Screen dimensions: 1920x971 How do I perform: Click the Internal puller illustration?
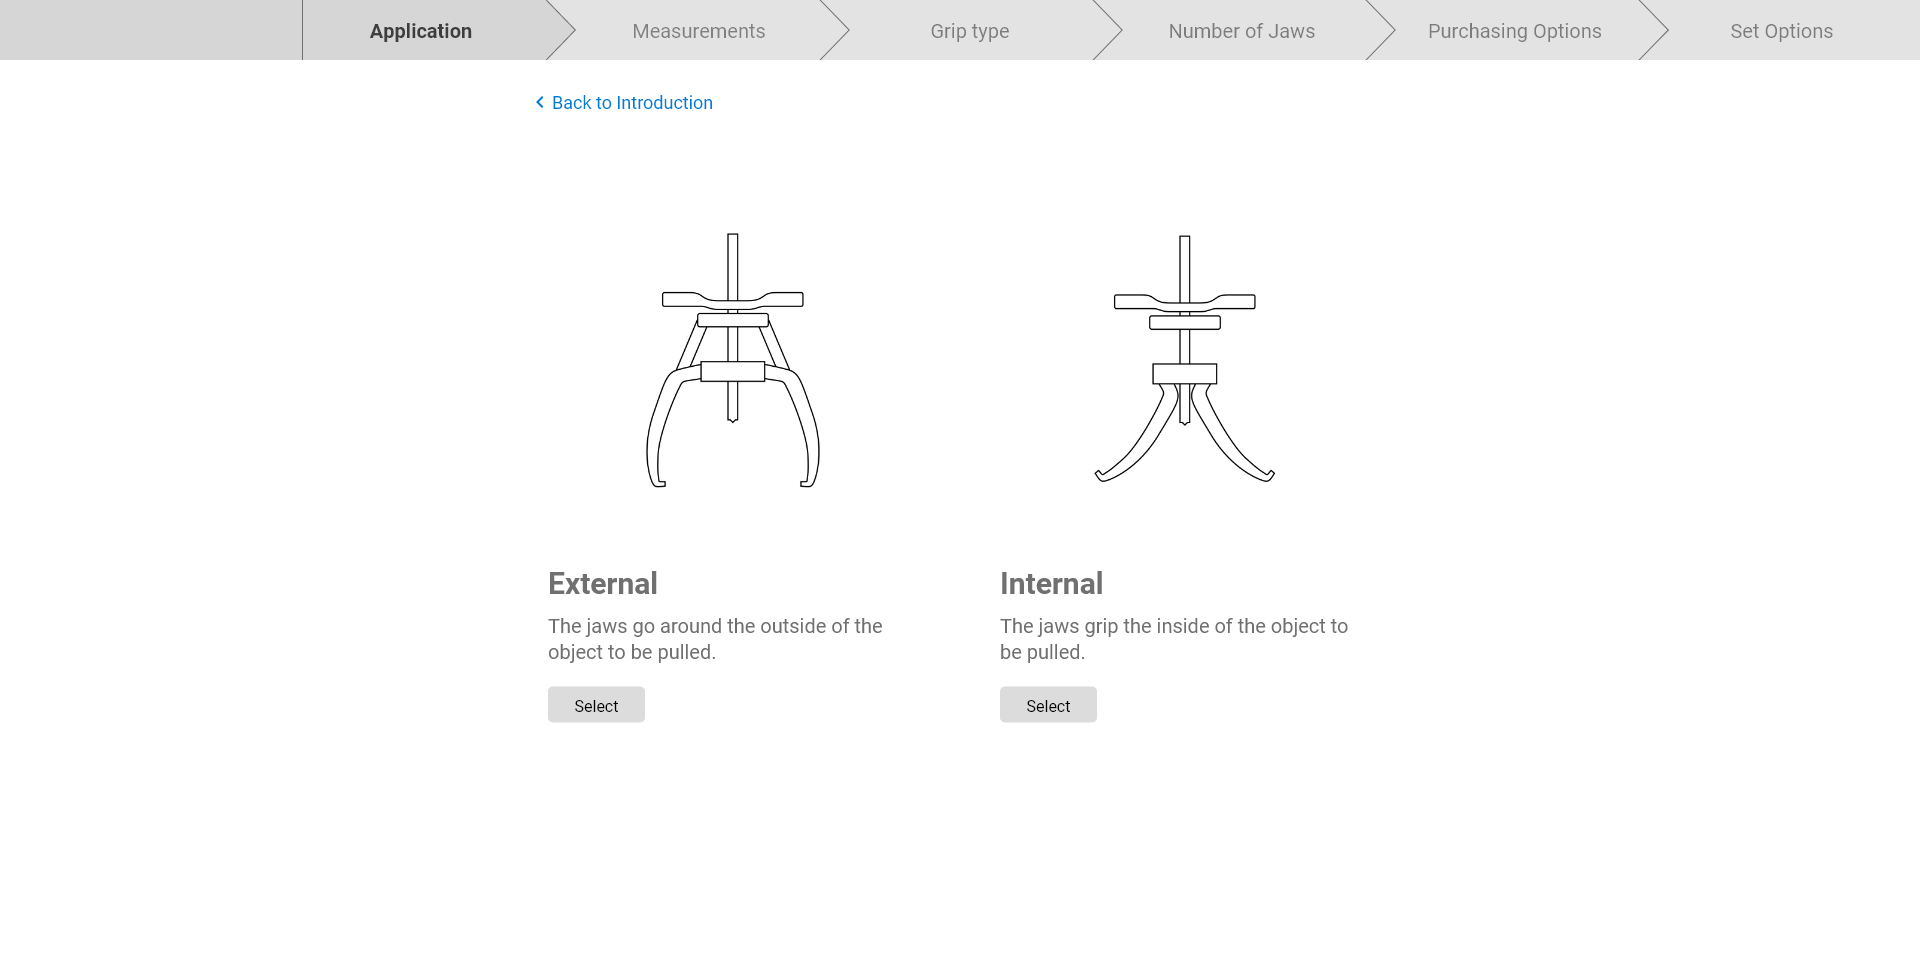pos(1184,360)
